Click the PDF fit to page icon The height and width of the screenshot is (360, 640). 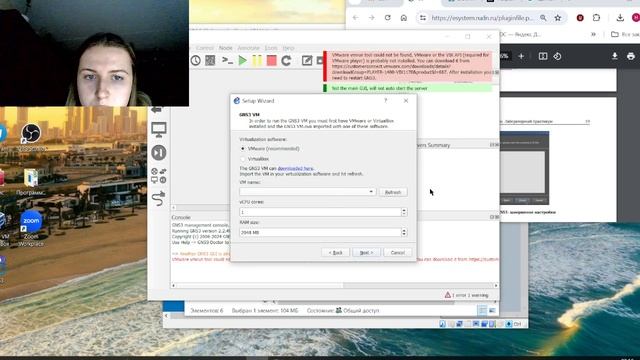[x=543, y=56]
